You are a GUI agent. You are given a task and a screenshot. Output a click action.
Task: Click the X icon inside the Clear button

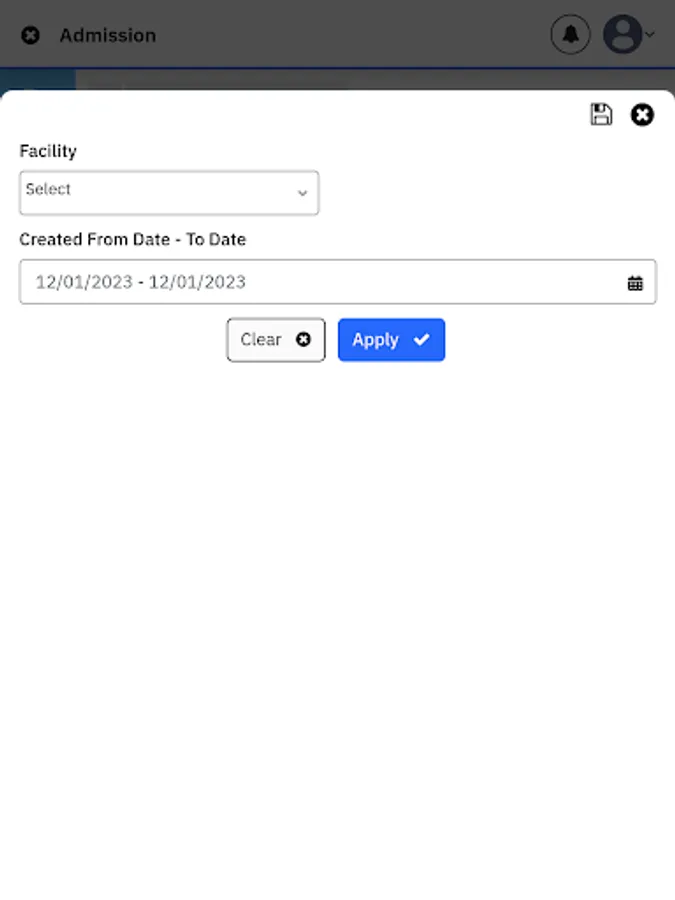coord(303,340)
